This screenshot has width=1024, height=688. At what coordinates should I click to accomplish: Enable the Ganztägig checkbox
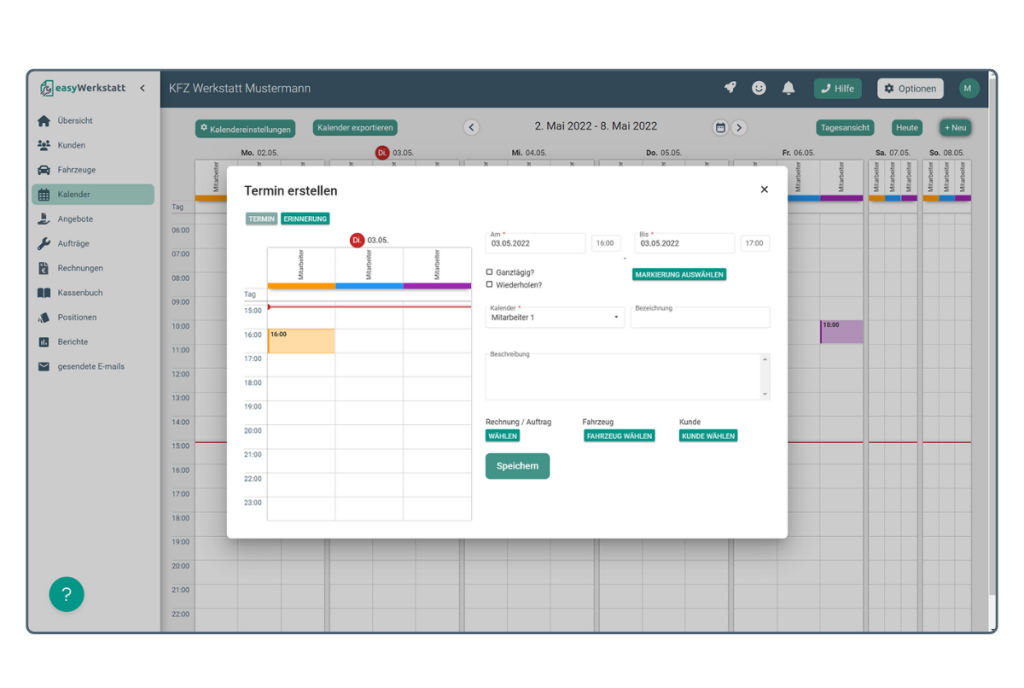click(489, 272)
